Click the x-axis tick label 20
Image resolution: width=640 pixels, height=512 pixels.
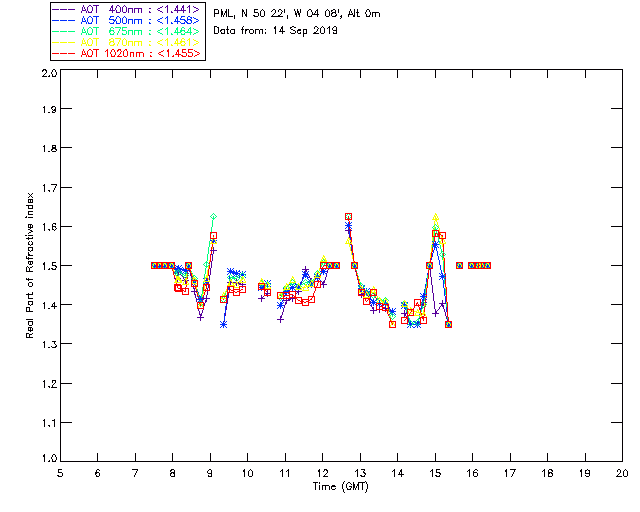(x=622, y=473)
